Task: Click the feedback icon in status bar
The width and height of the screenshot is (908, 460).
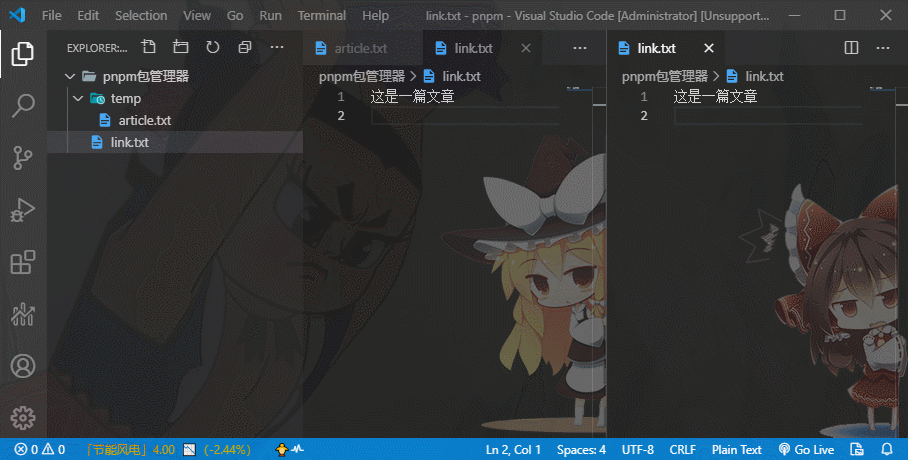Action: 857,450
